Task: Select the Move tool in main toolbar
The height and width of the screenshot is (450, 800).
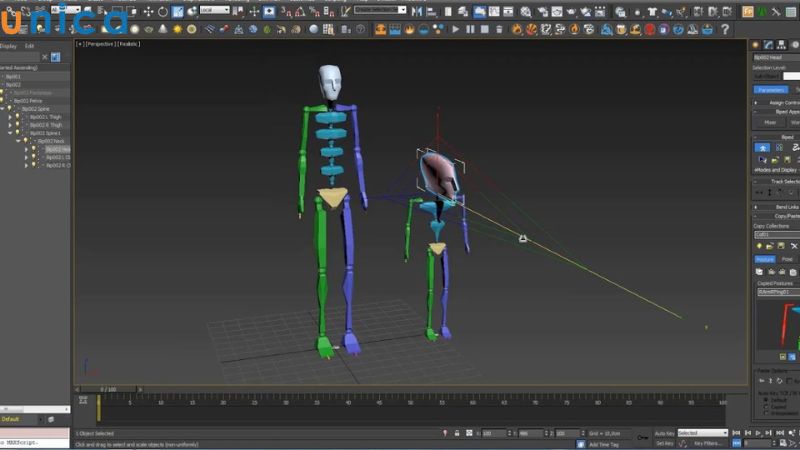Action: (x=148, y=11)
